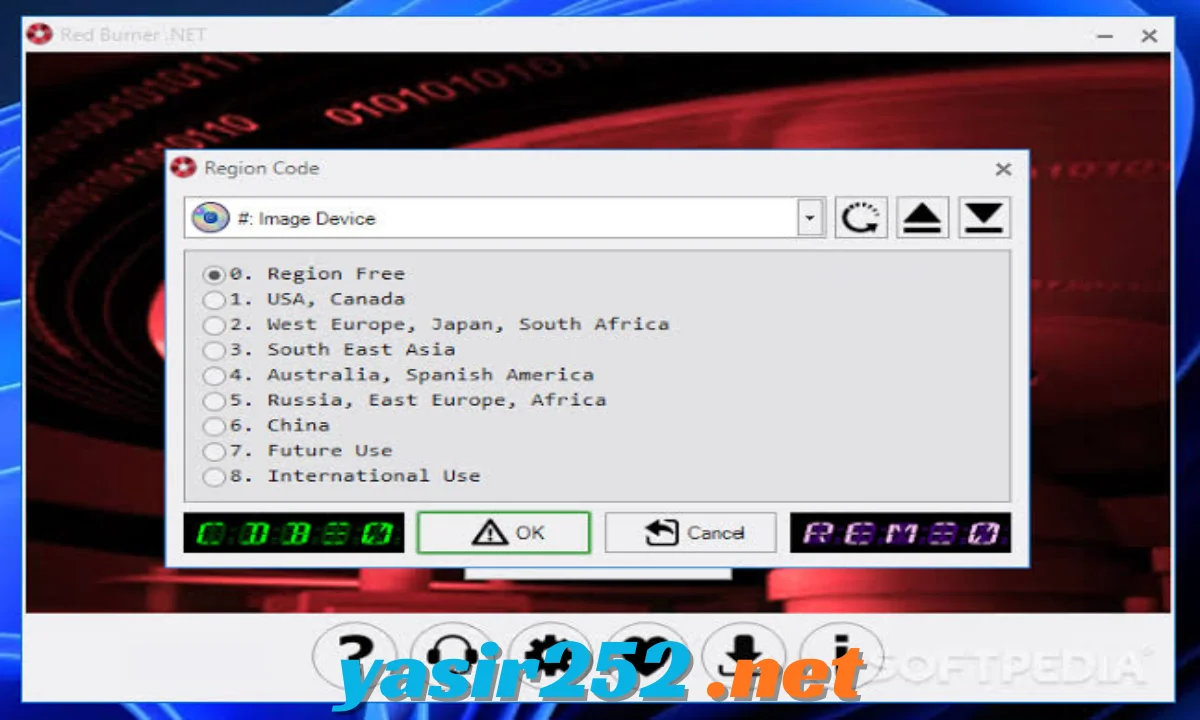Confirm with the OK button
This screenshot has width=1200, height=720.
point(504,533)
